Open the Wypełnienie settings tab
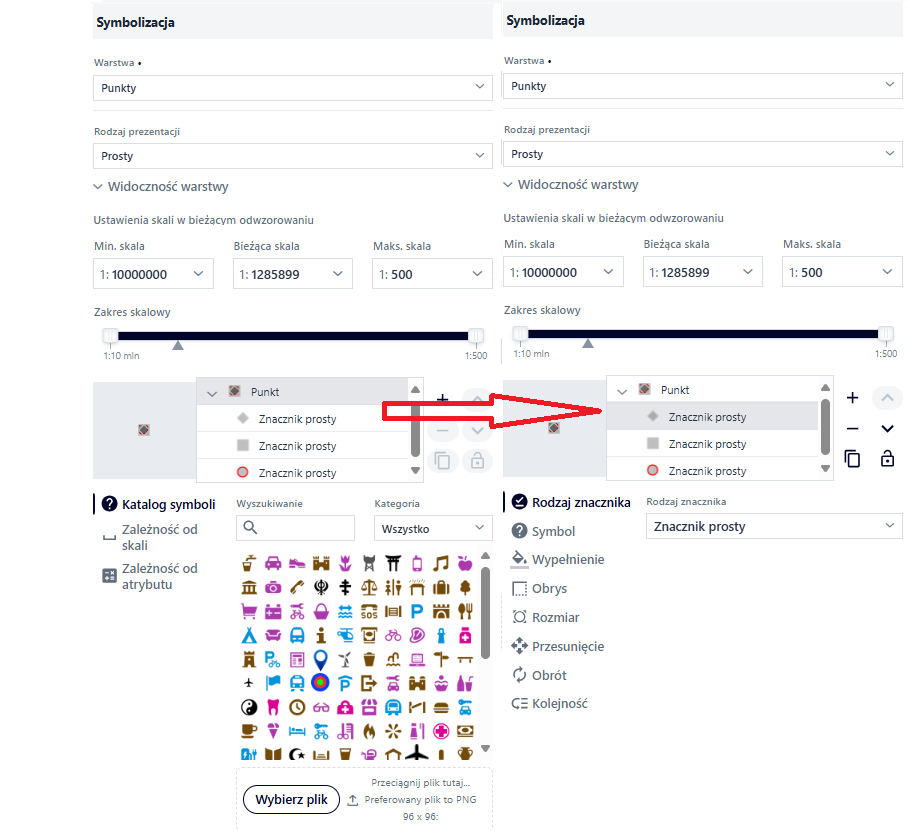This screenshot has width=908, height=830. pyautogui.click(x=567, y=560)
